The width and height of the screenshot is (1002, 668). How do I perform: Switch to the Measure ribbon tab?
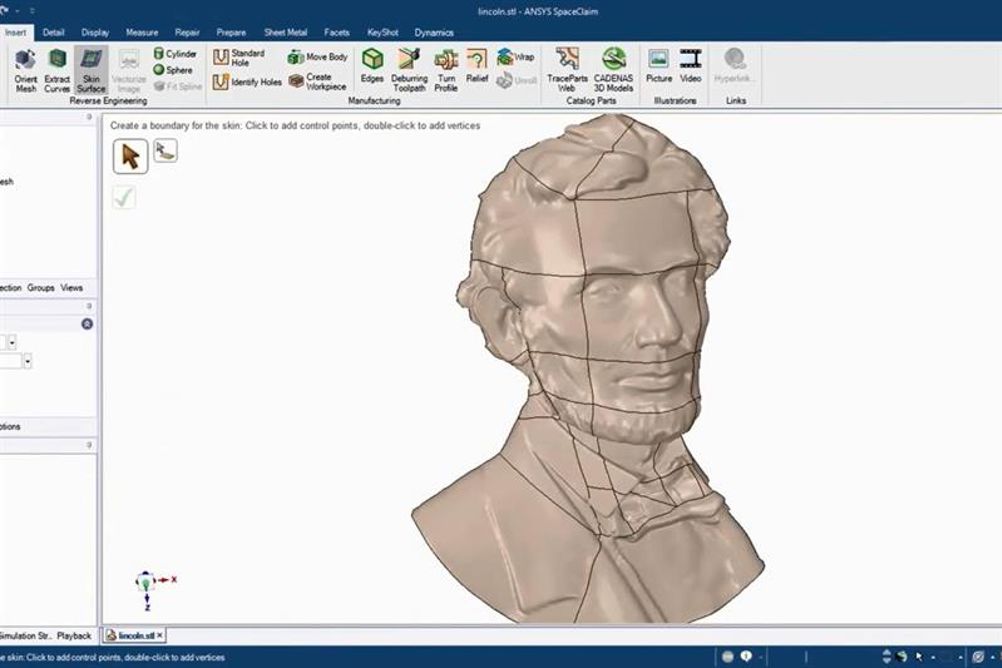(x=142, y=32)
